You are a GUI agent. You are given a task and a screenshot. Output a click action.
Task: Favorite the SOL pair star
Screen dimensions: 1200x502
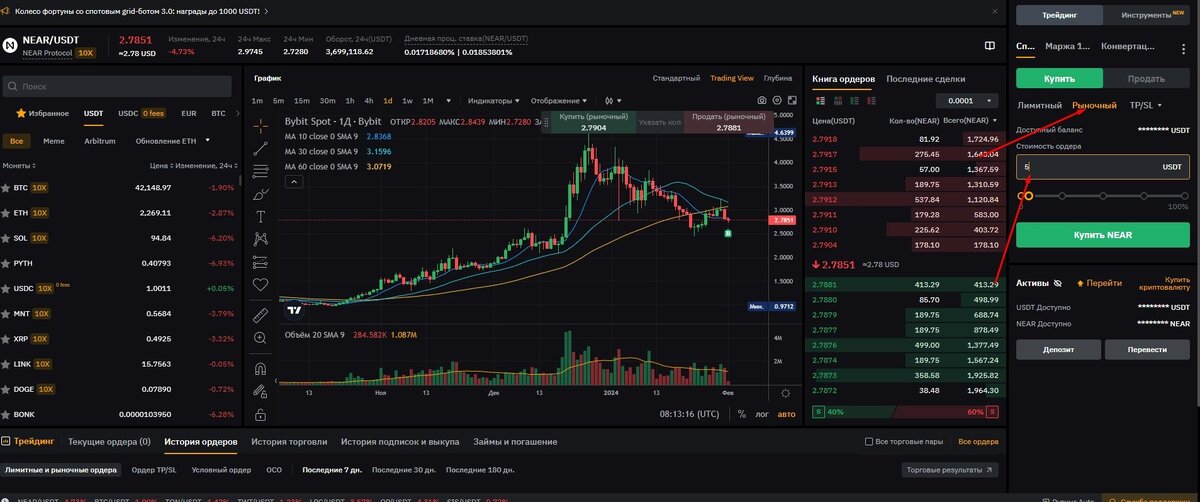pyautogui.click(x=7, y=238)
